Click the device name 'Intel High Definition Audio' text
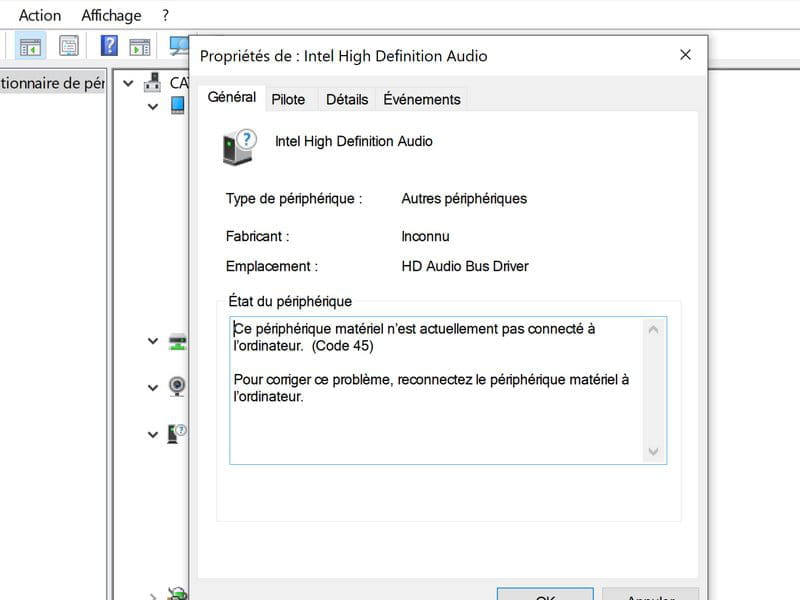The width and height of the screenshot is (800, 600). tap(354, 141)
